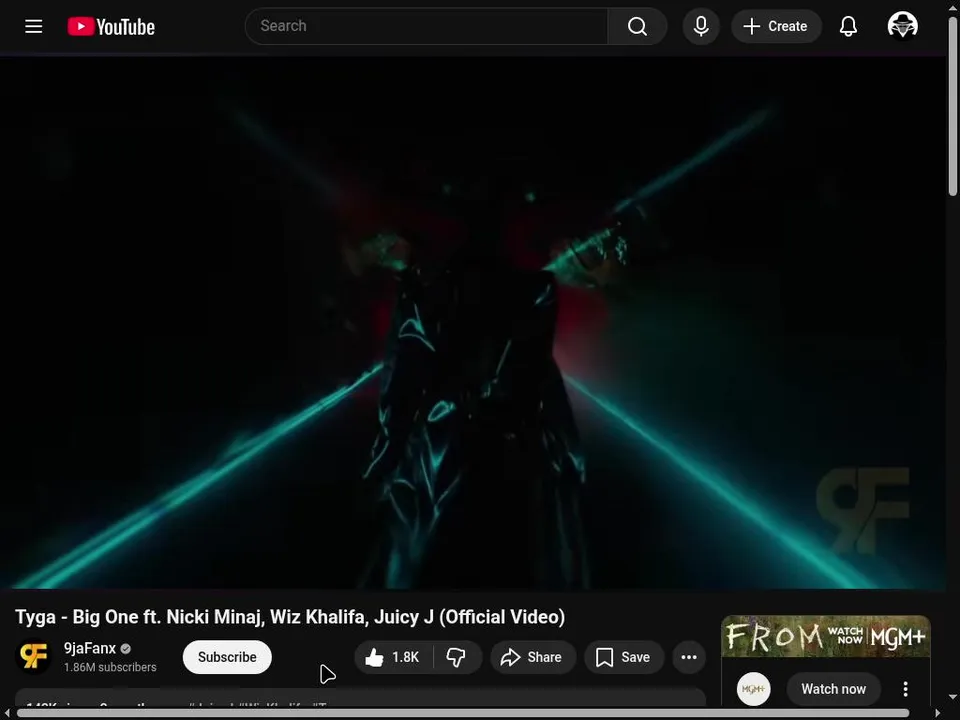Dislike the video with thumbs down

[456, 657]
